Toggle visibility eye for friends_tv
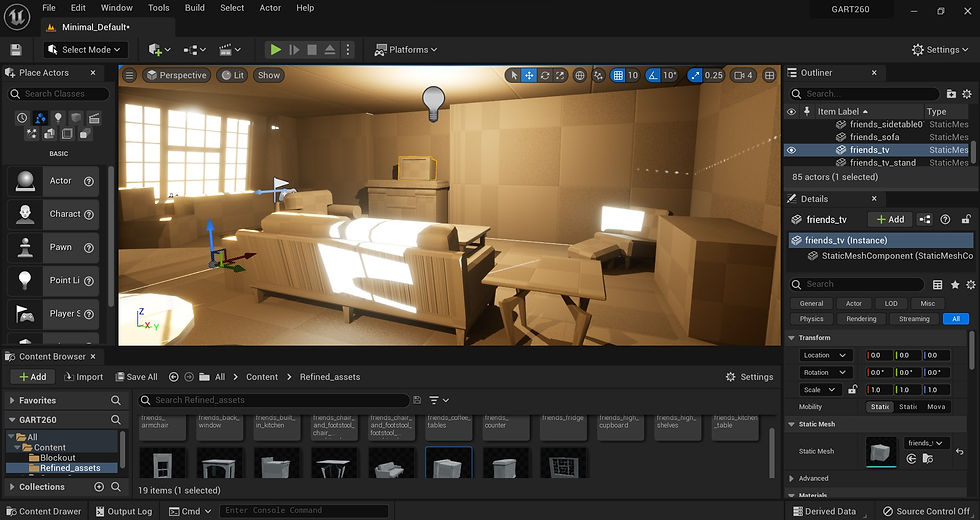This screenshot has width=980, height=520. [x=791, y=150]
